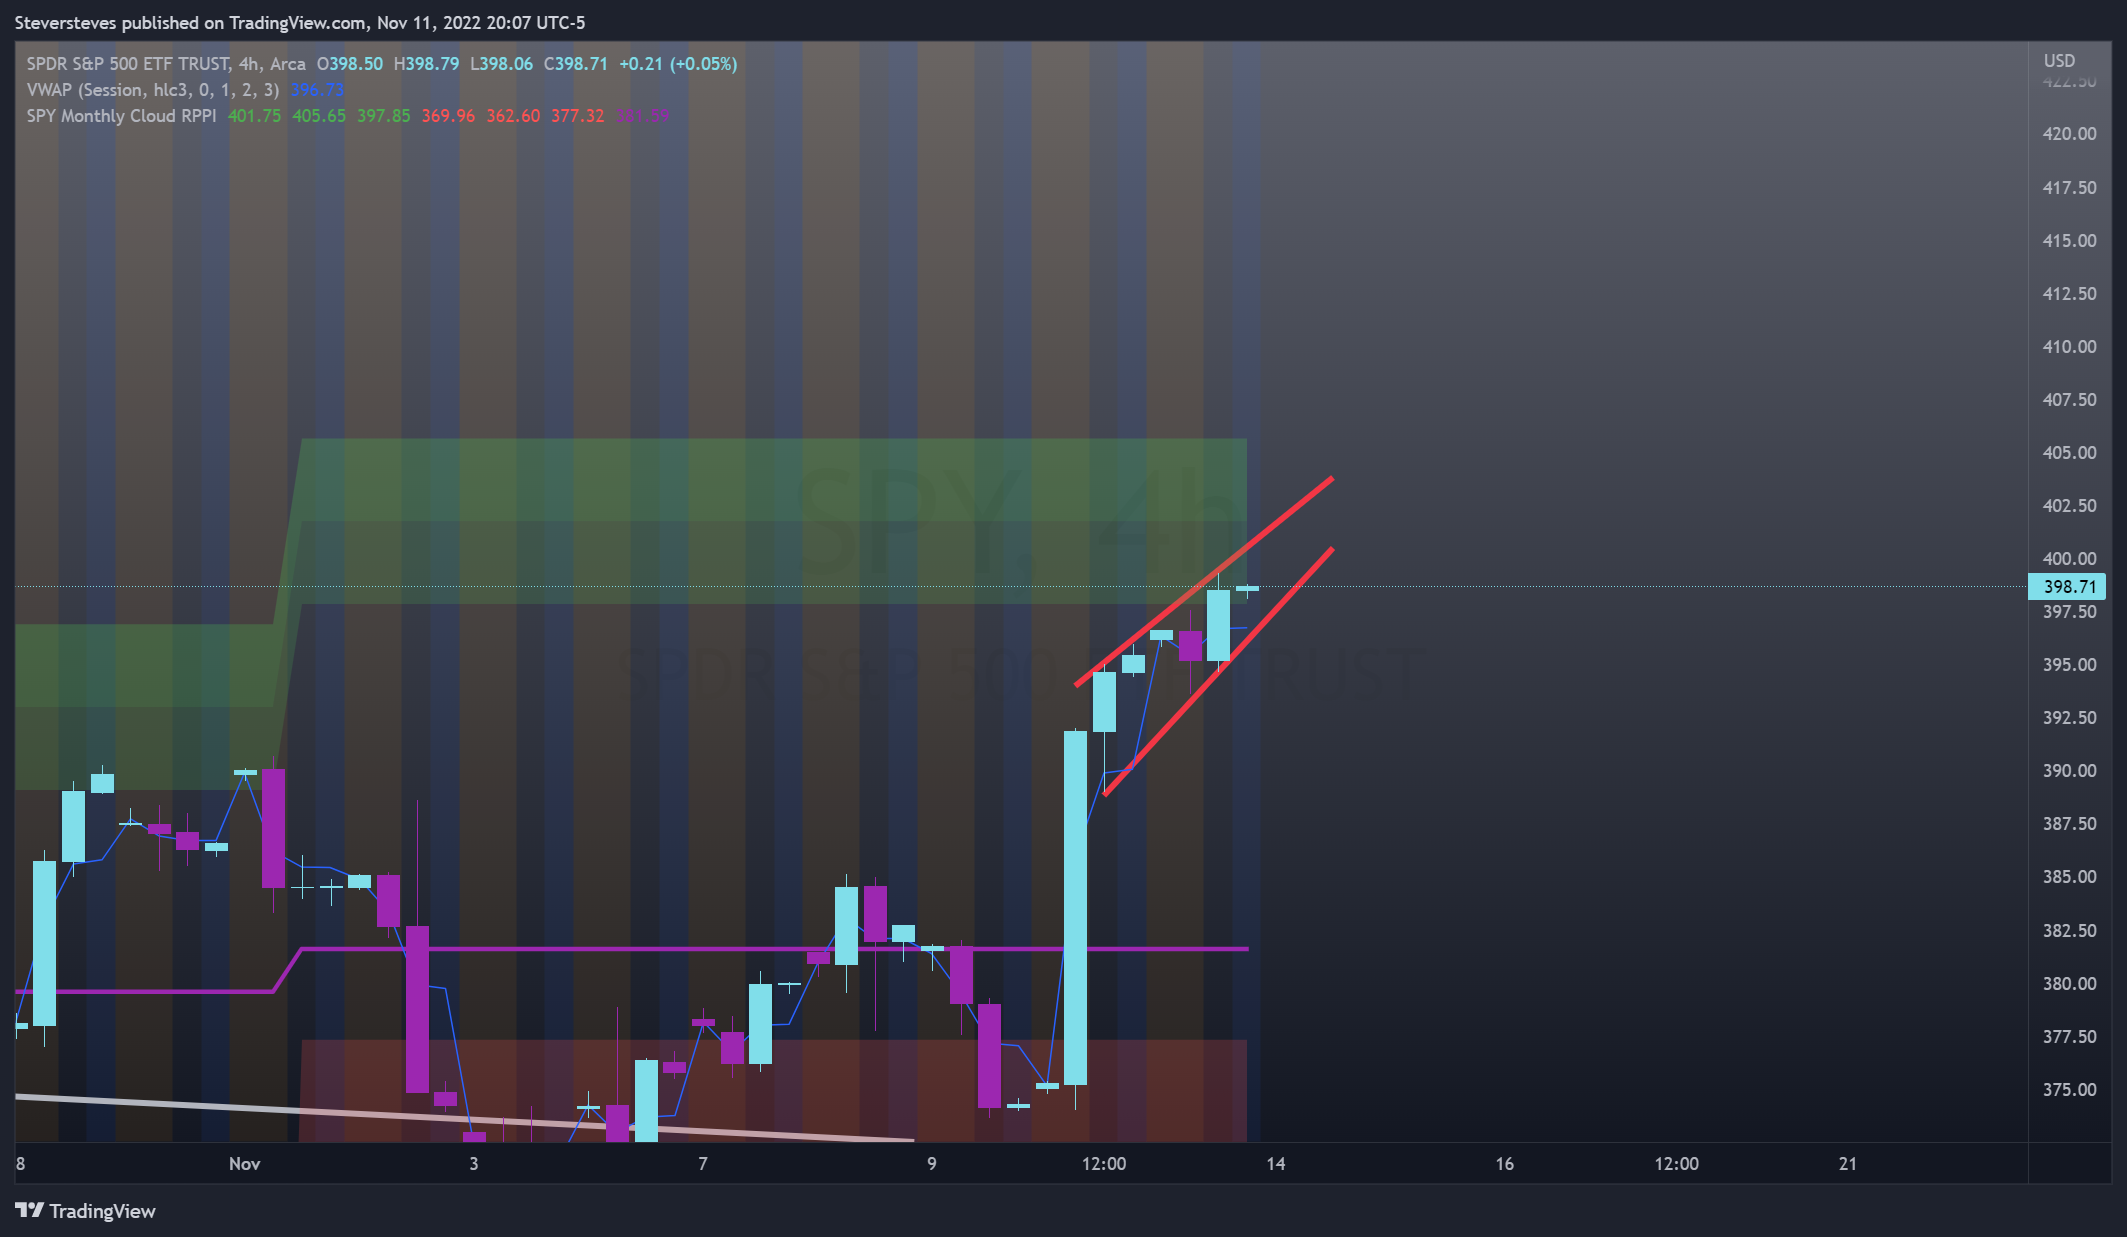Click the 385.00 price axis label
Viewport: 2127px width, 1237px height.
coord(2069,877)
